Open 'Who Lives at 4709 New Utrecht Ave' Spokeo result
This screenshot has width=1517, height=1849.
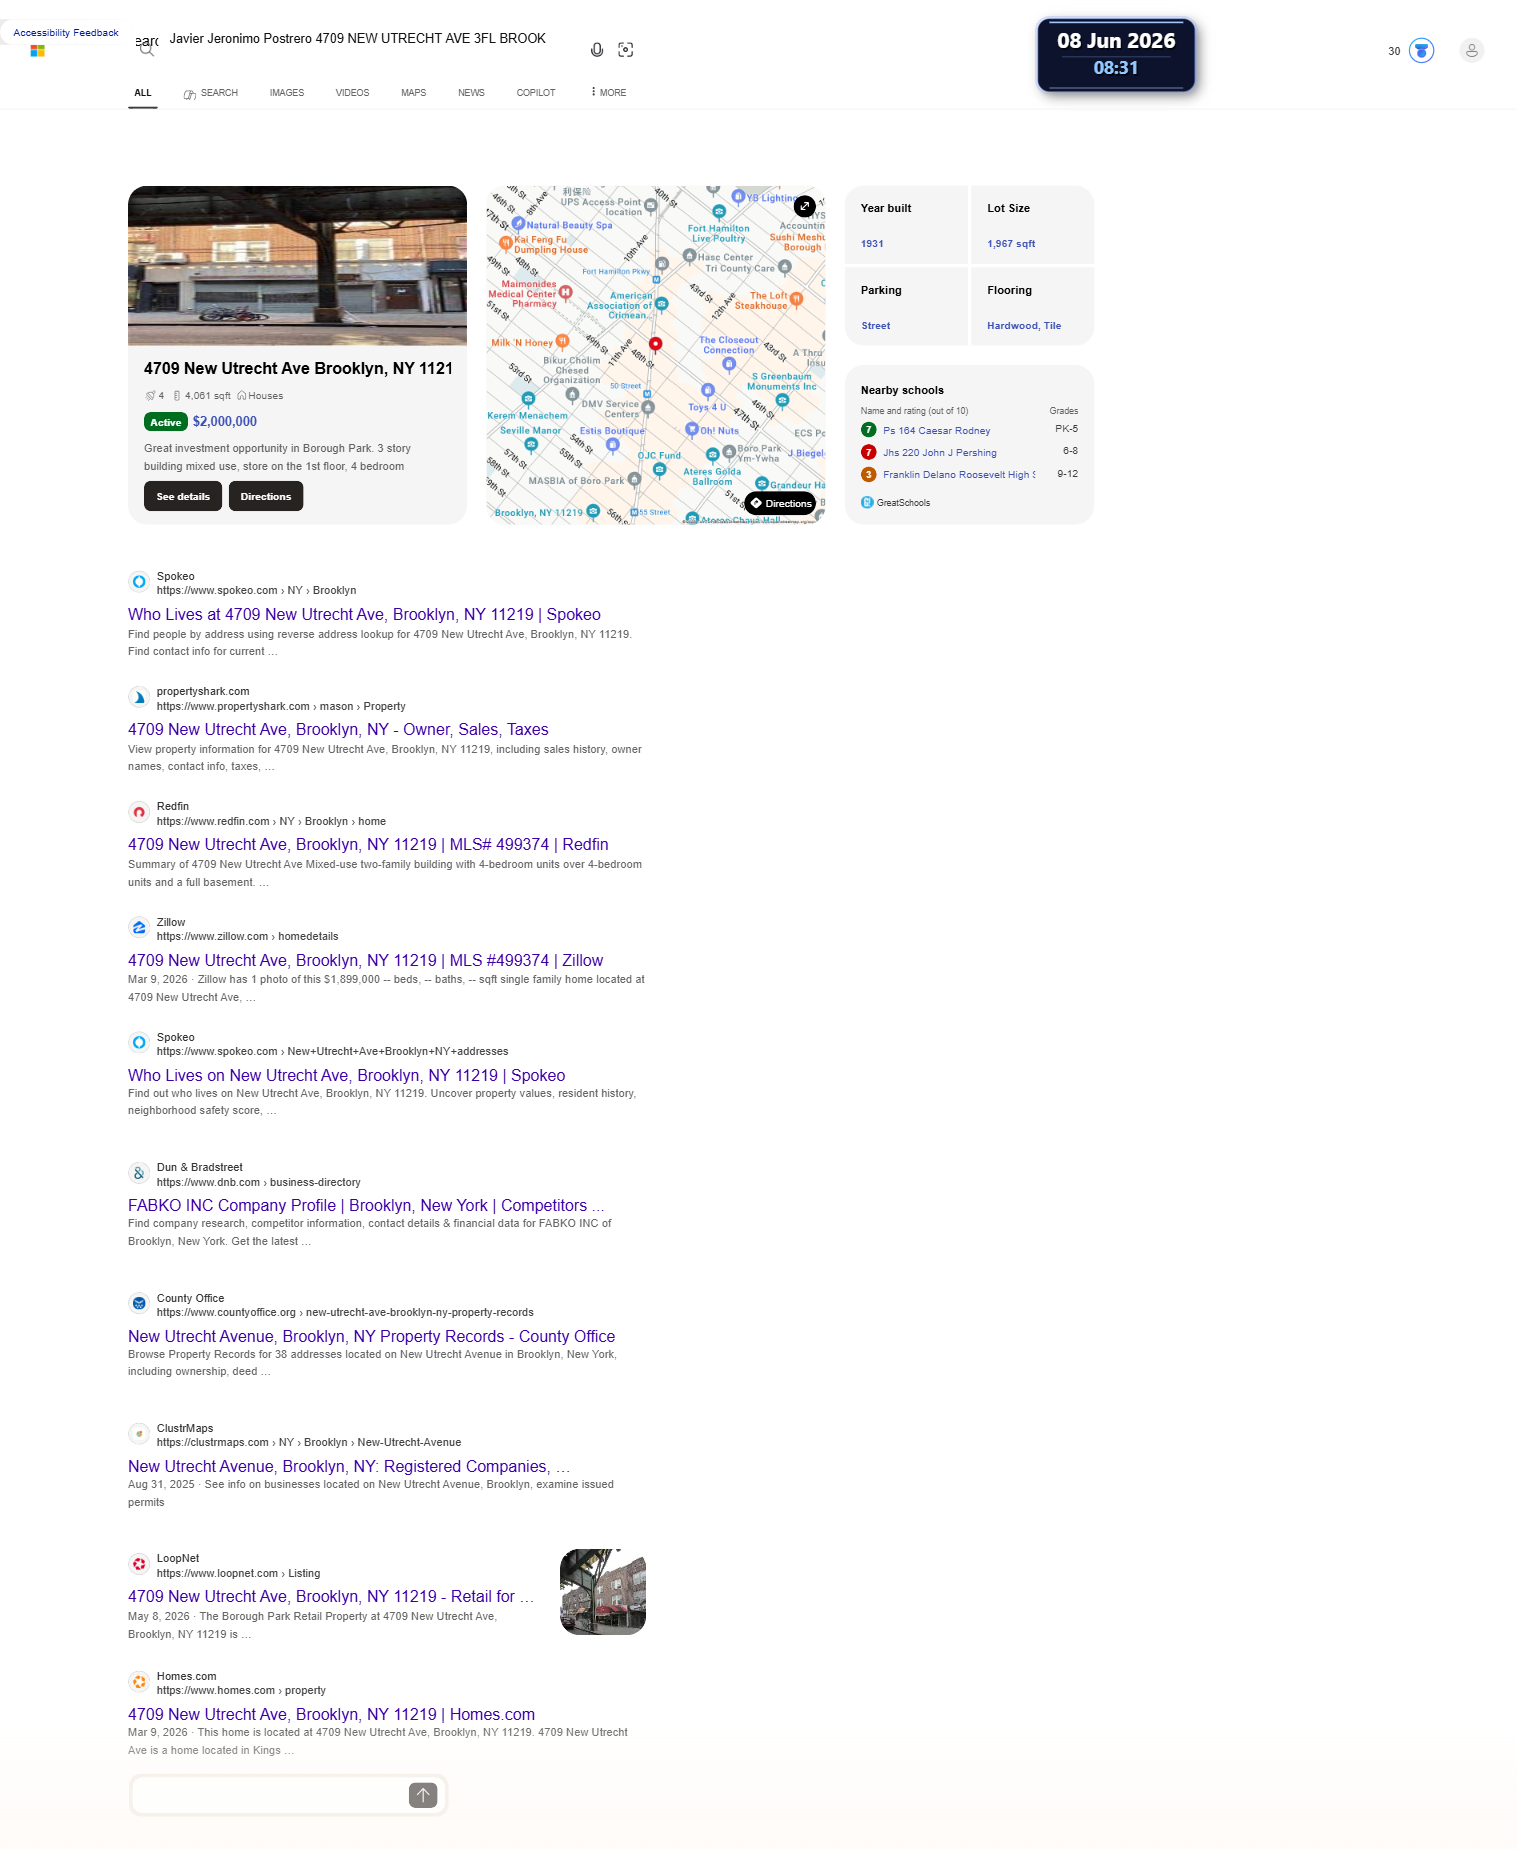(364, 614)
